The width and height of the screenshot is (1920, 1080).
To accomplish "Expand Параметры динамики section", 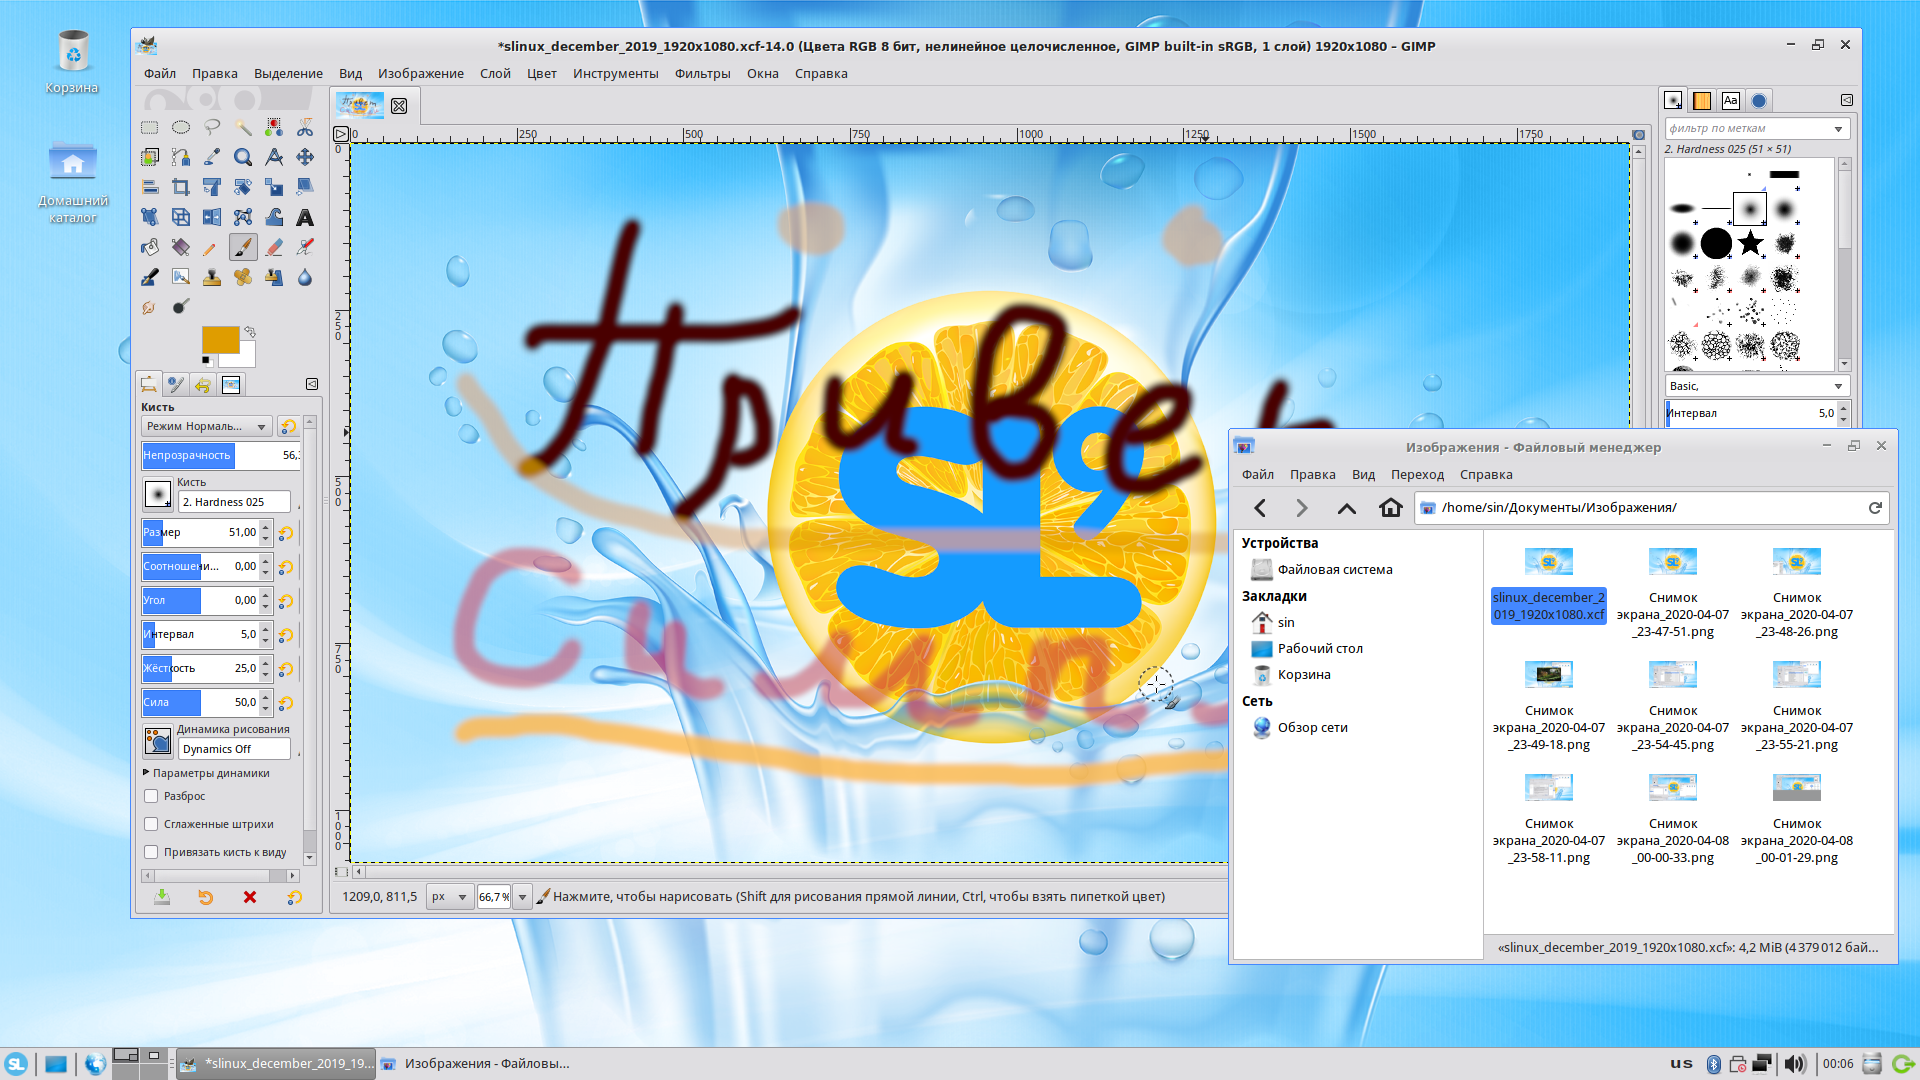I will (x=147, y=773).
